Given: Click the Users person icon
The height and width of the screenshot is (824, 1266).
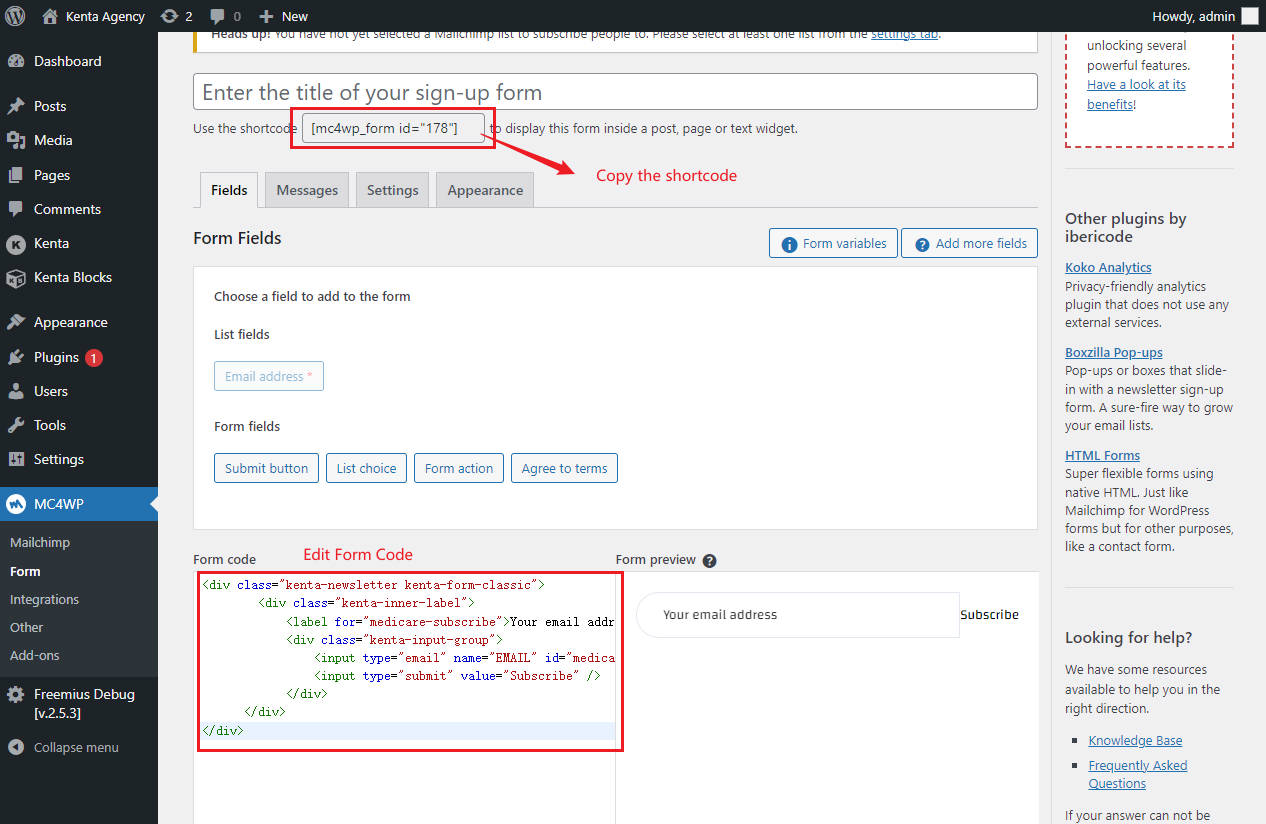Looking at the screenshot, I should [16, 391].
